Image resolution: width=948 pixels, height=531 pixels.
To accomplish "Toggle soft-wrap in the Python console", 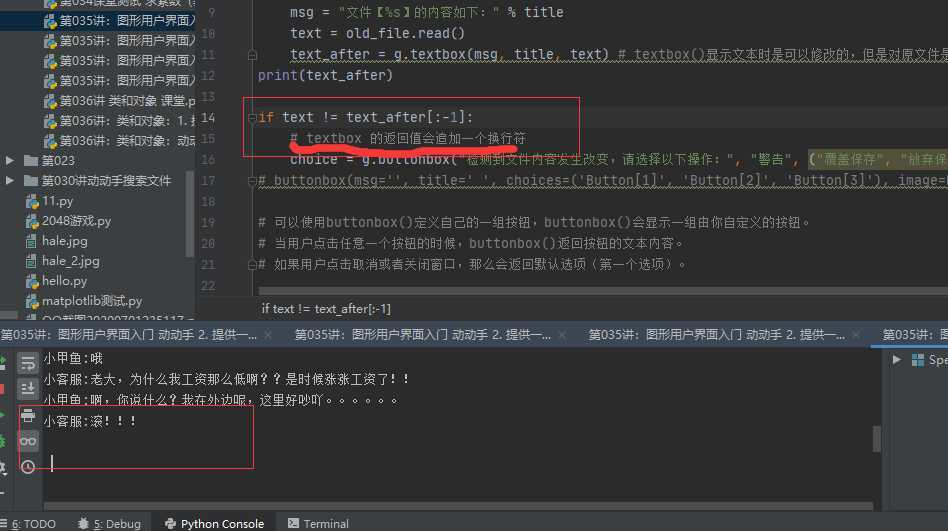I will 28,363.
